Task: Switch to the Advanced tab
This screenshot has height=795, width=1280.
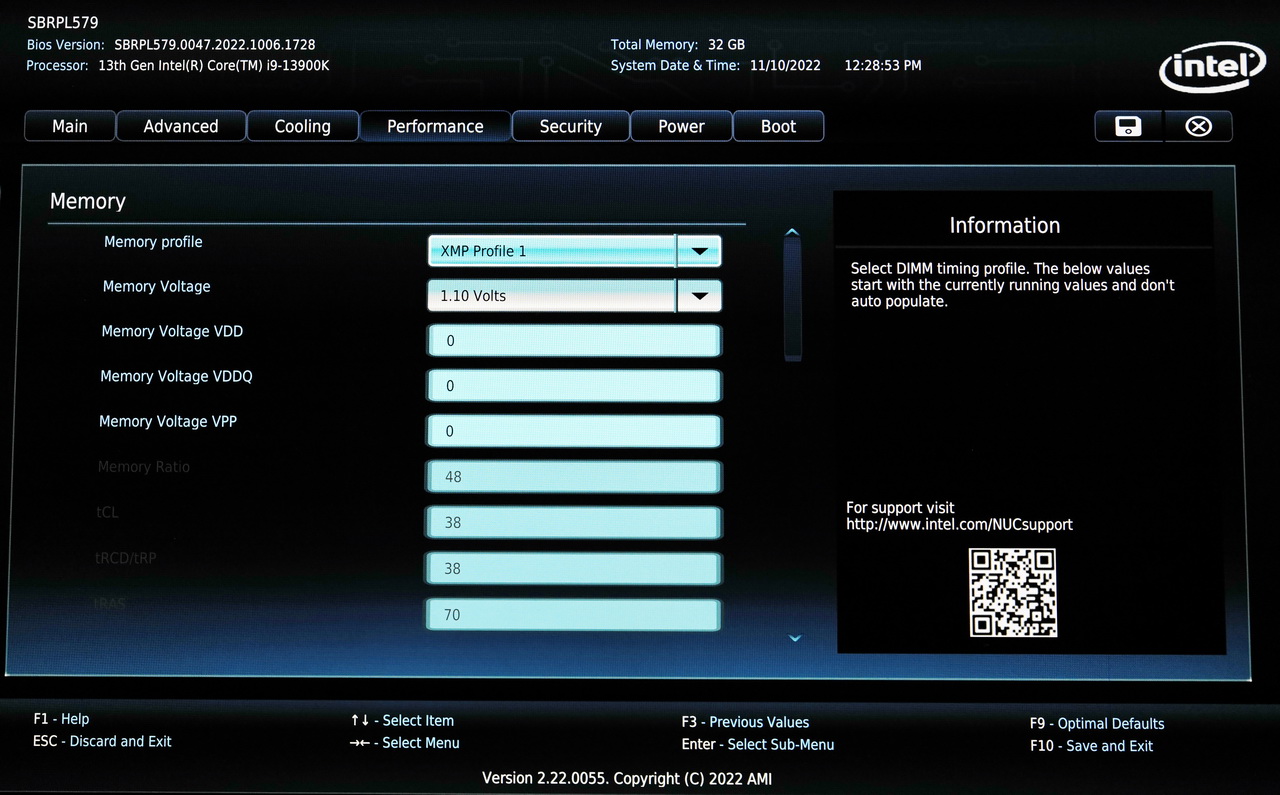Action: point(181,126)
